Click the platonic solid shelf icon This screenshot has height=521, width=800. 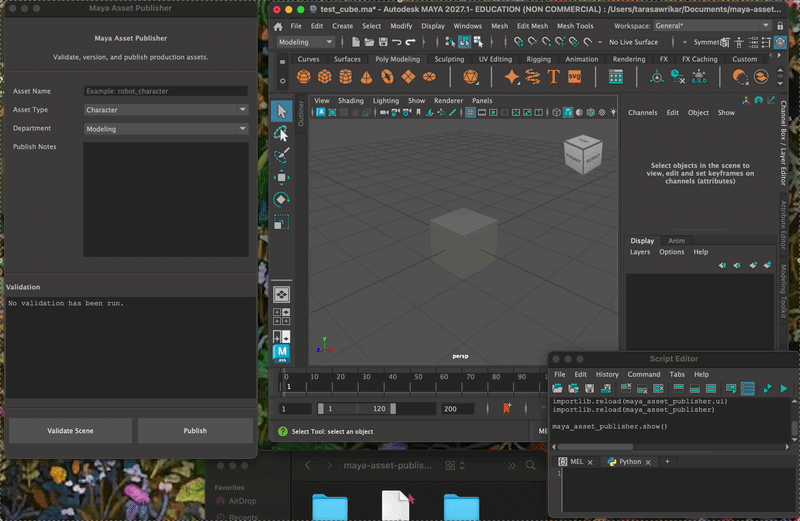(x=470, y=77)
